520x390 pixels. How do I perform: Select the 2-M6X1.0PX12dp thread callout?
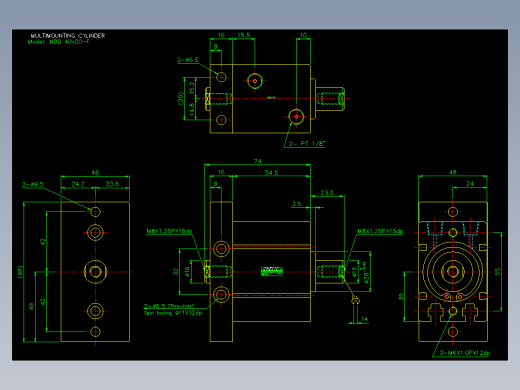tap(465, 353)
